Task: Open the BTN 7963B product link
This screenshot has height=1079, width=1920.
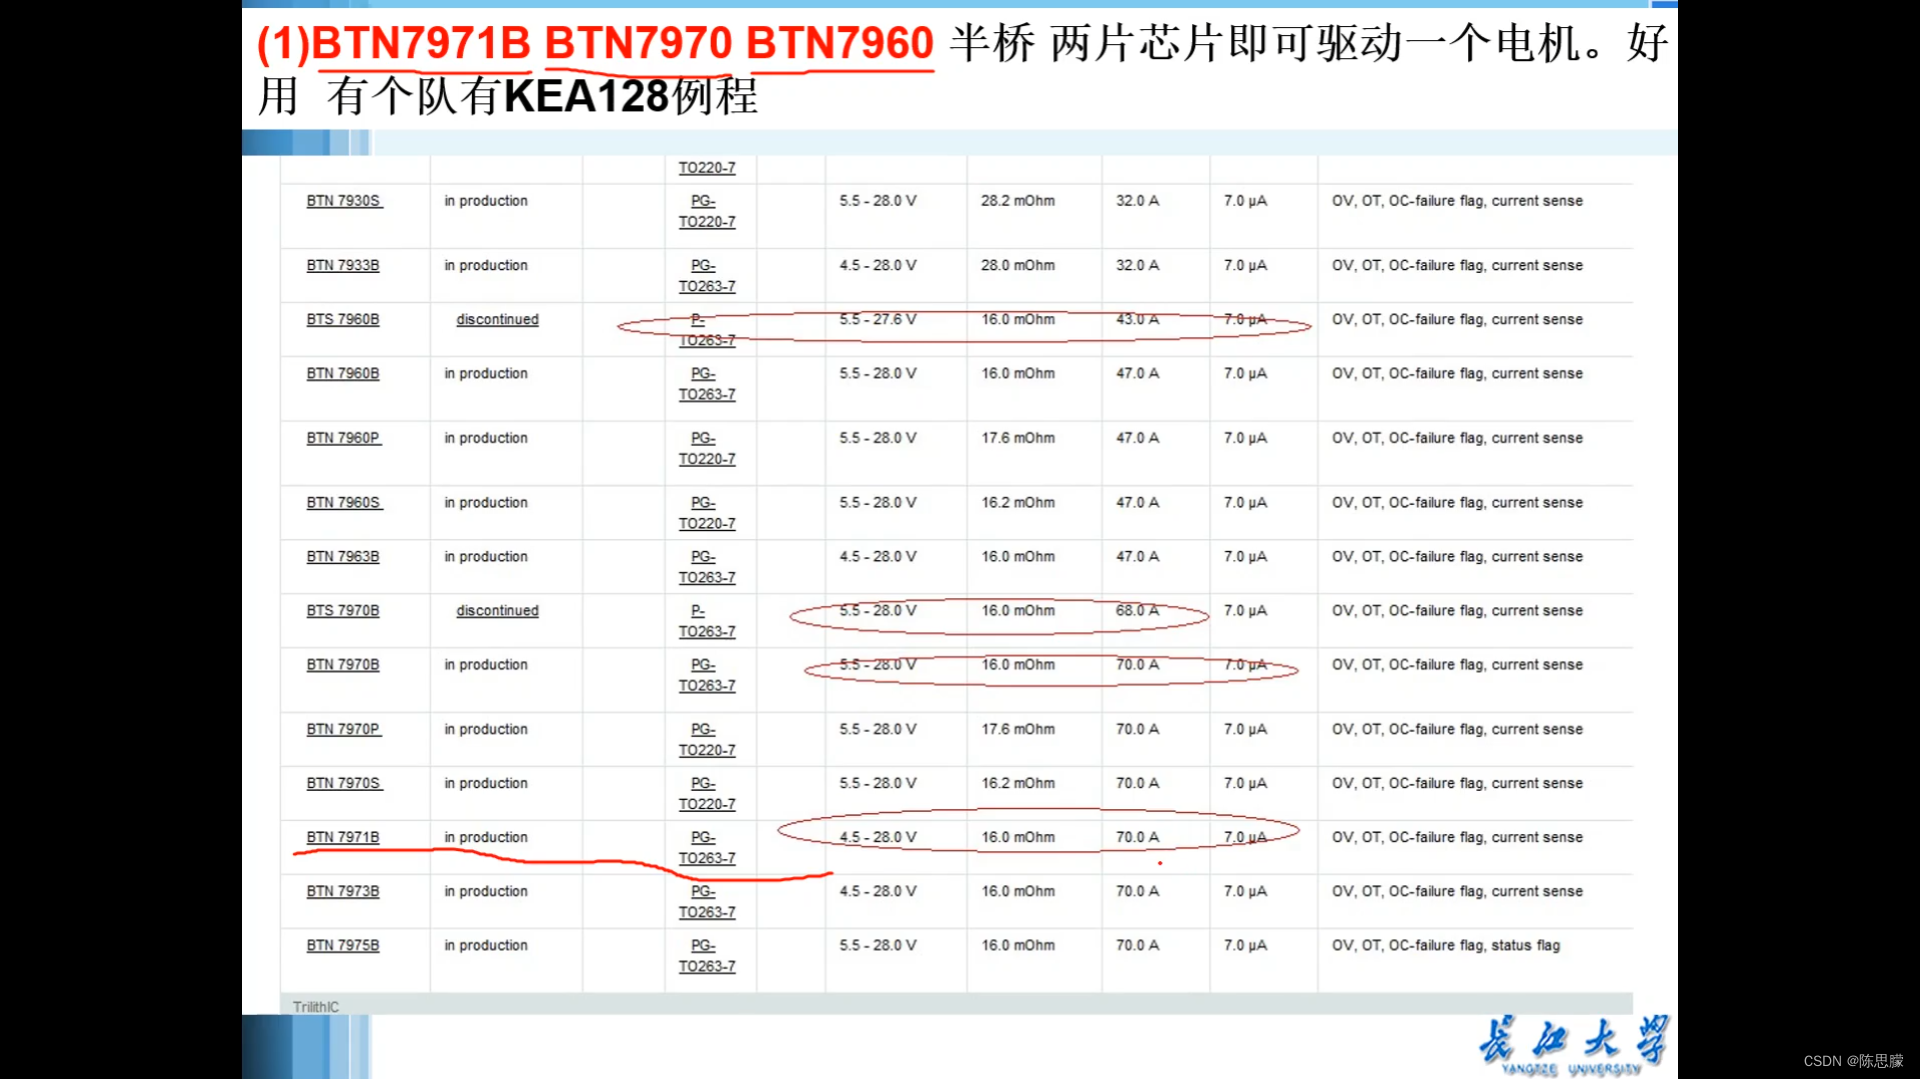Action: (x=343, y=556)
